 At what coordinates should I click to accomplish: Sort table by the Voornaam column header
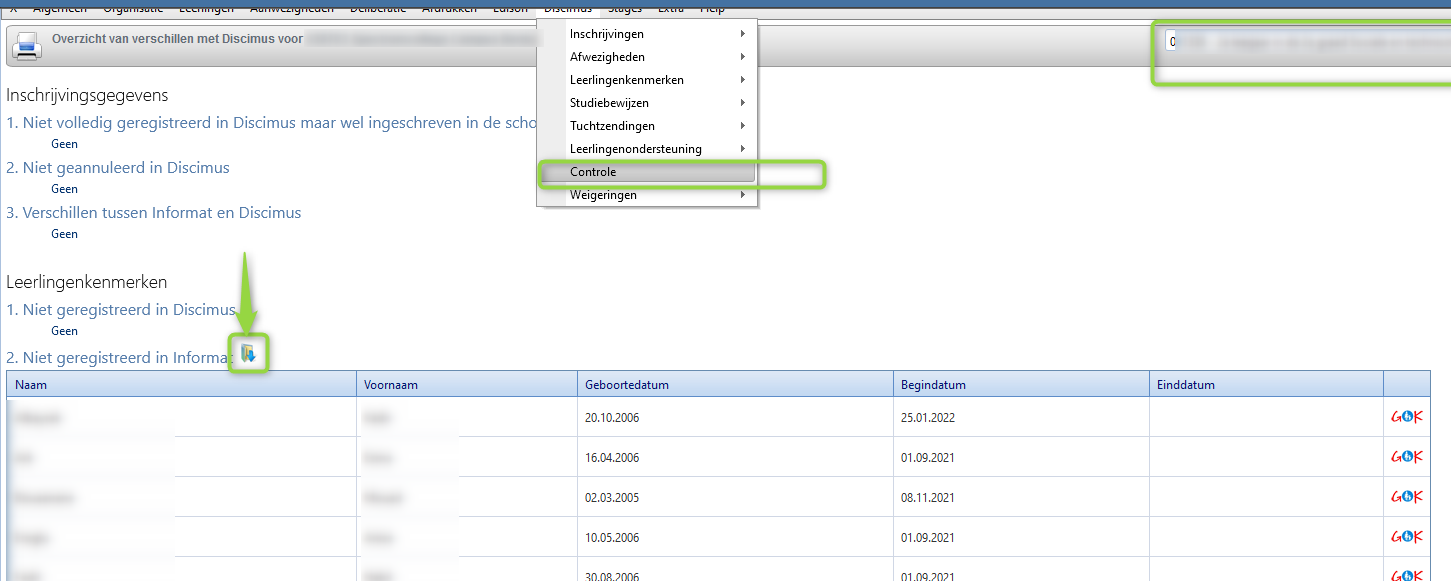pos(467,384)
